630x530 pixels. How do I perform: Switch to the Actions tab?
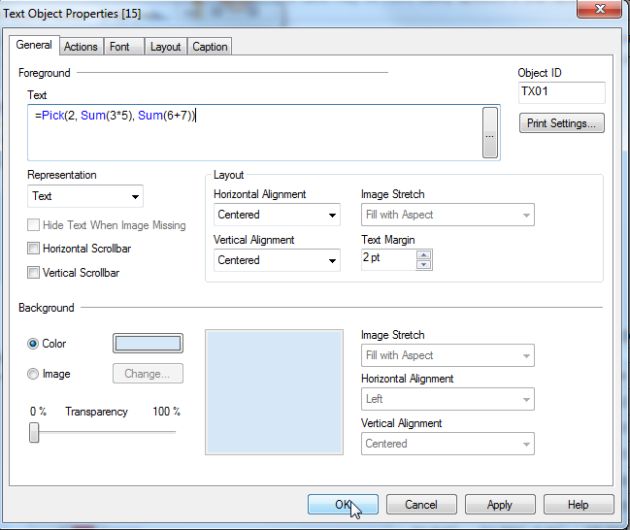[81, 47]
